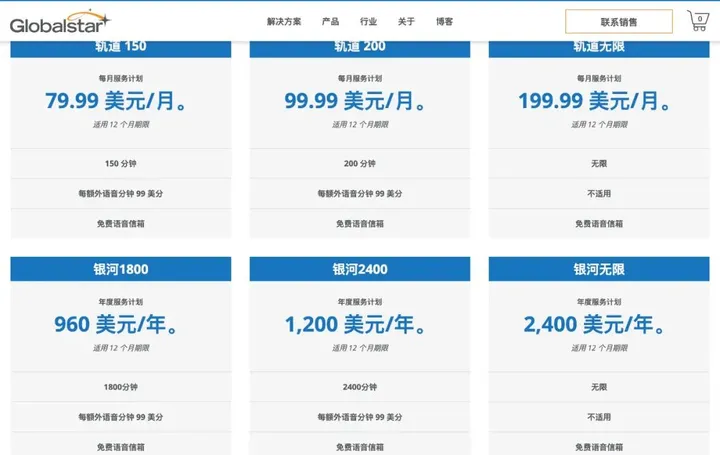720x455 pixels.
Task: Click the 199.99 美元/月 price
Action: pos(594,101)
